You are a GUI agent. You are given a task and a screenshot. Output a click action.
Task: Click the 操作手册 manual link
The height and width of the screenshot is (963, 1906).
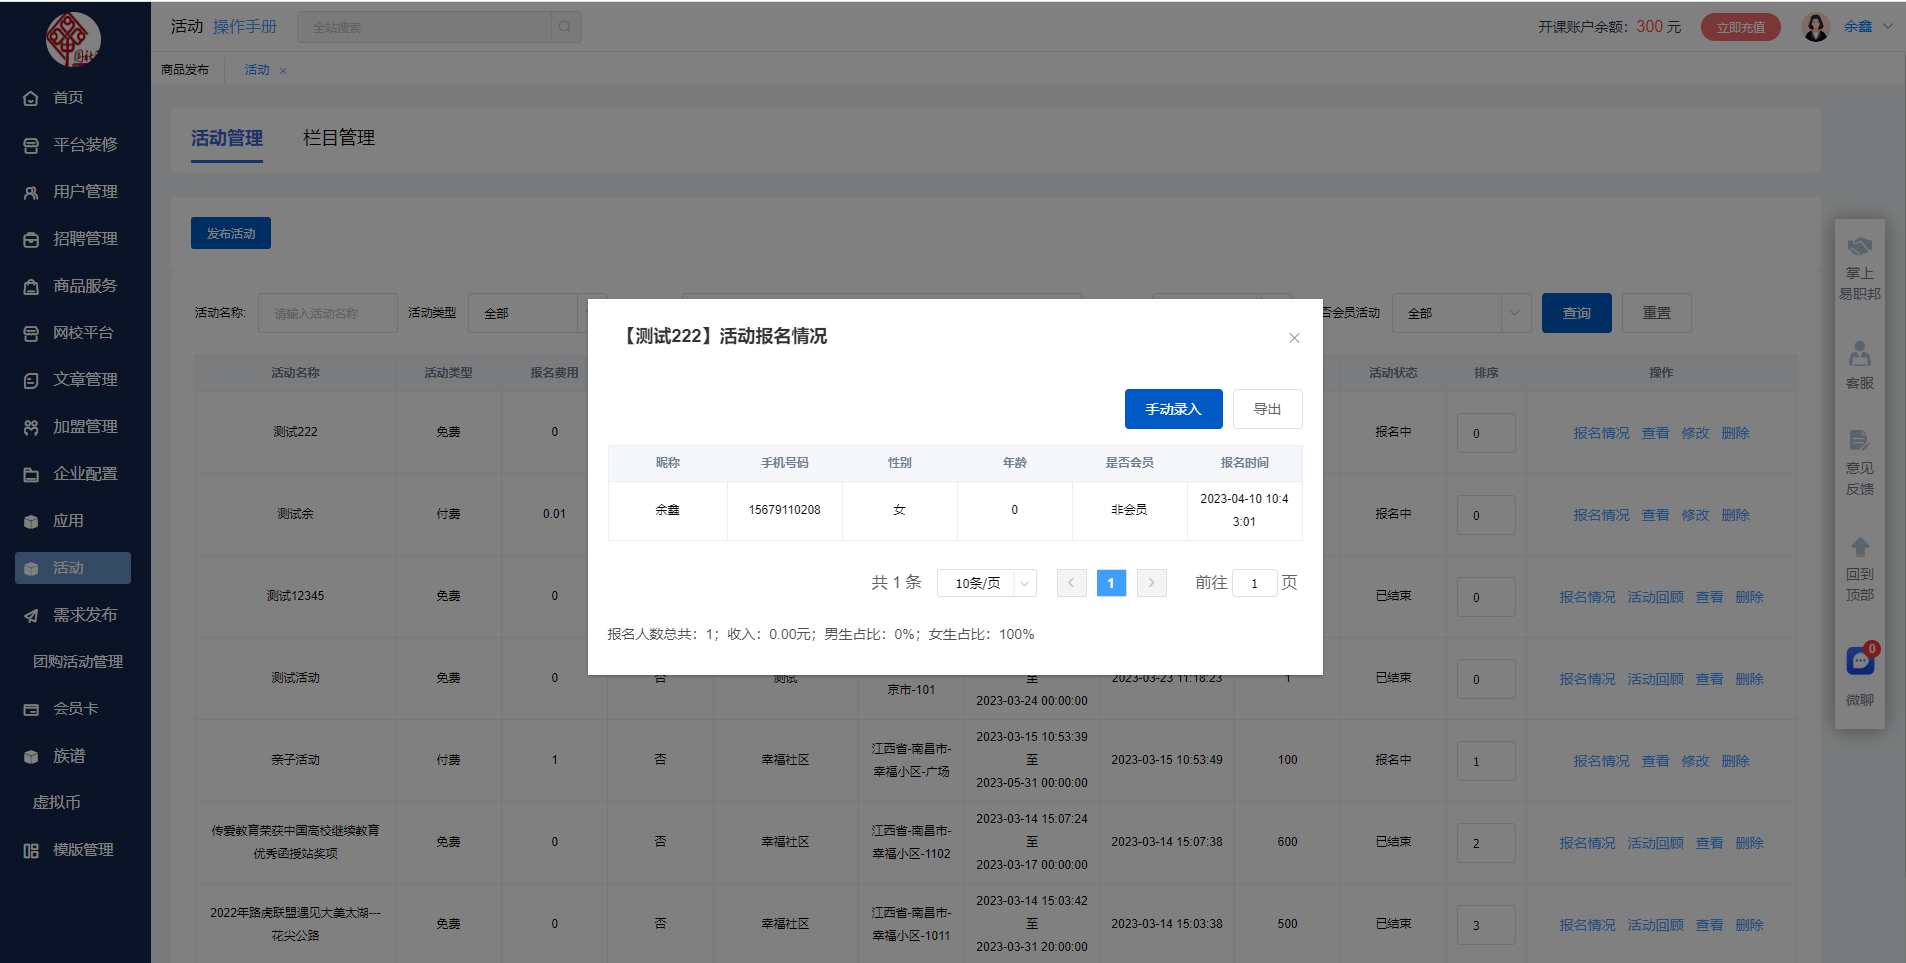click(x=245, y=27)
